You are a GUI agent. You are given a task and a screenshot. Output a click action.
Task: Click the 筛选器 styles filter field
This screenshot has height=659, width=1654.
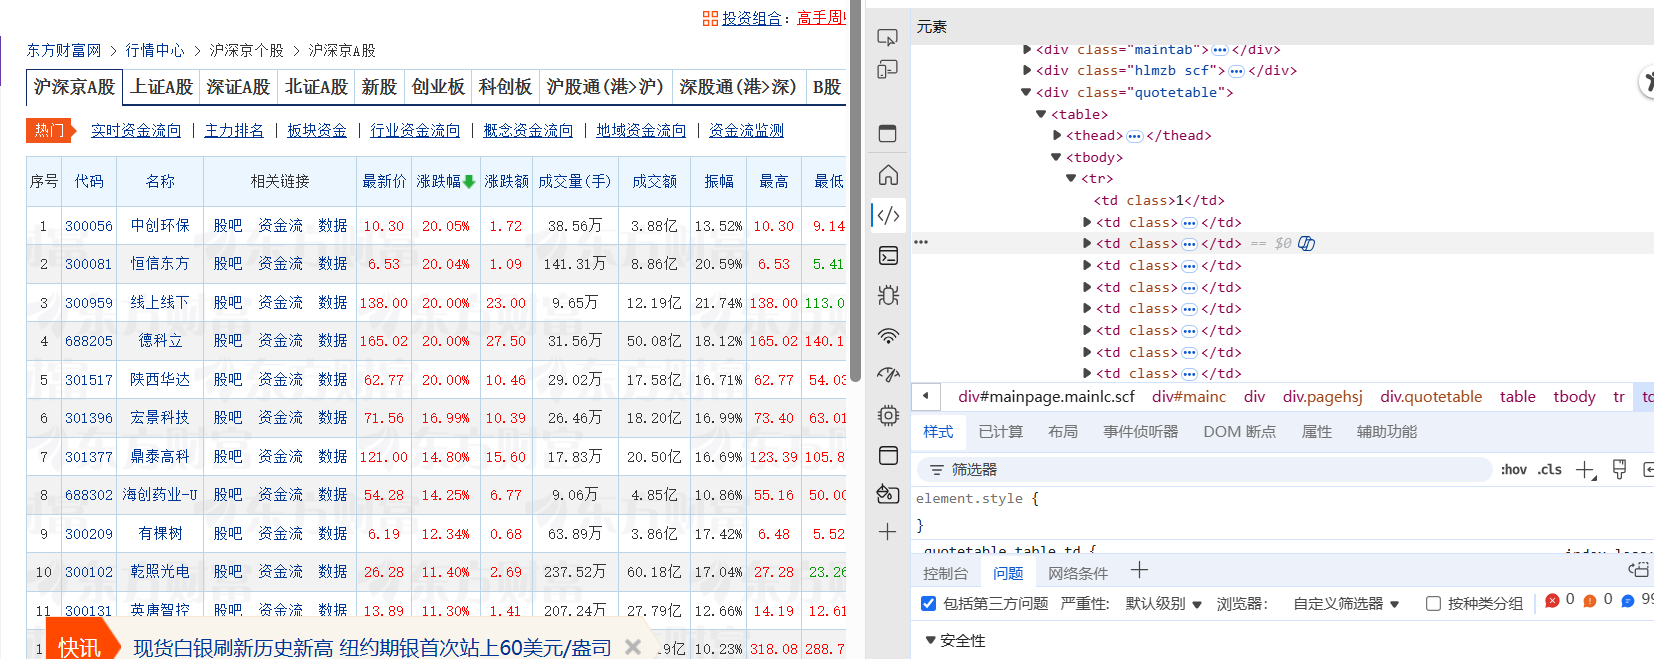[1204, 469]
